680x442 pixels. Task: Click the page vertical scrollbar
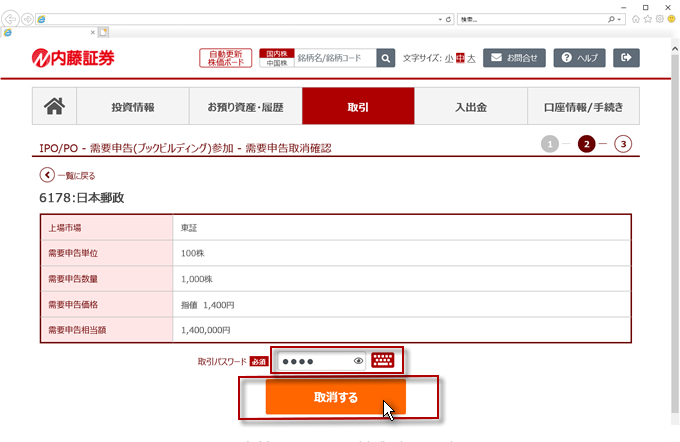[x=675, y=234]
